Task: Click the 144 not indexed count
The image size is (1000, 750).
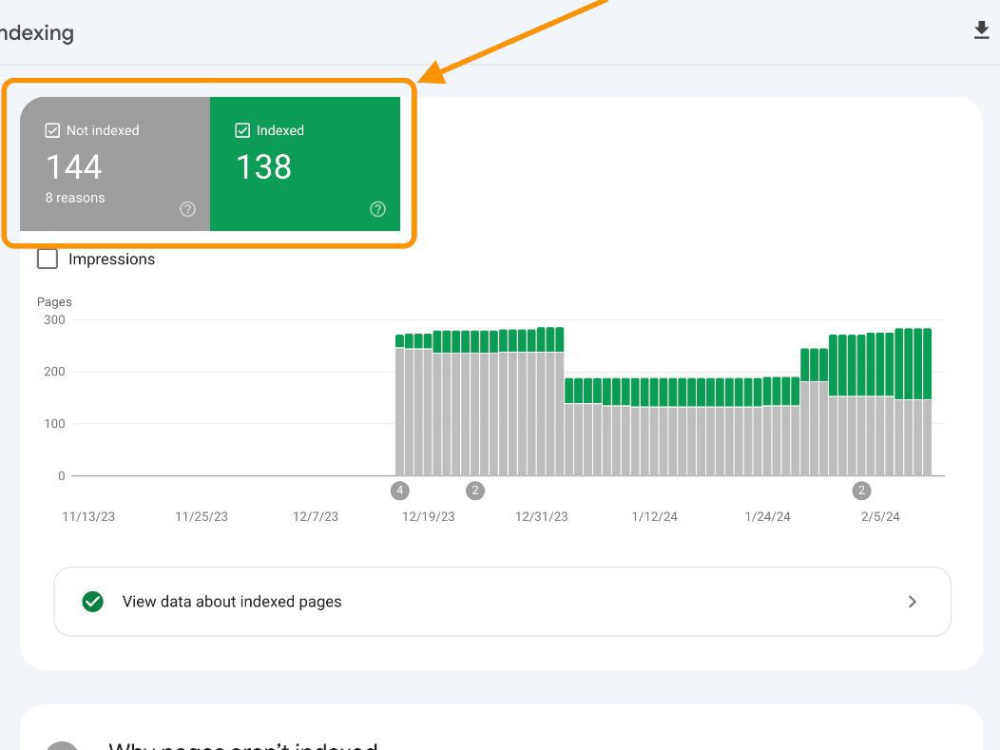Action: (74, 167)
